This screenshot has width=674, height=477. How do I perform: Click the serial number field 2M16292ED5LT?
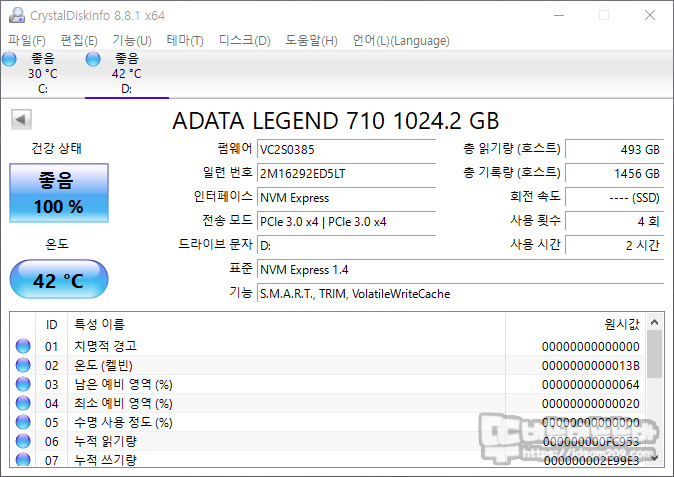(346, 174)
